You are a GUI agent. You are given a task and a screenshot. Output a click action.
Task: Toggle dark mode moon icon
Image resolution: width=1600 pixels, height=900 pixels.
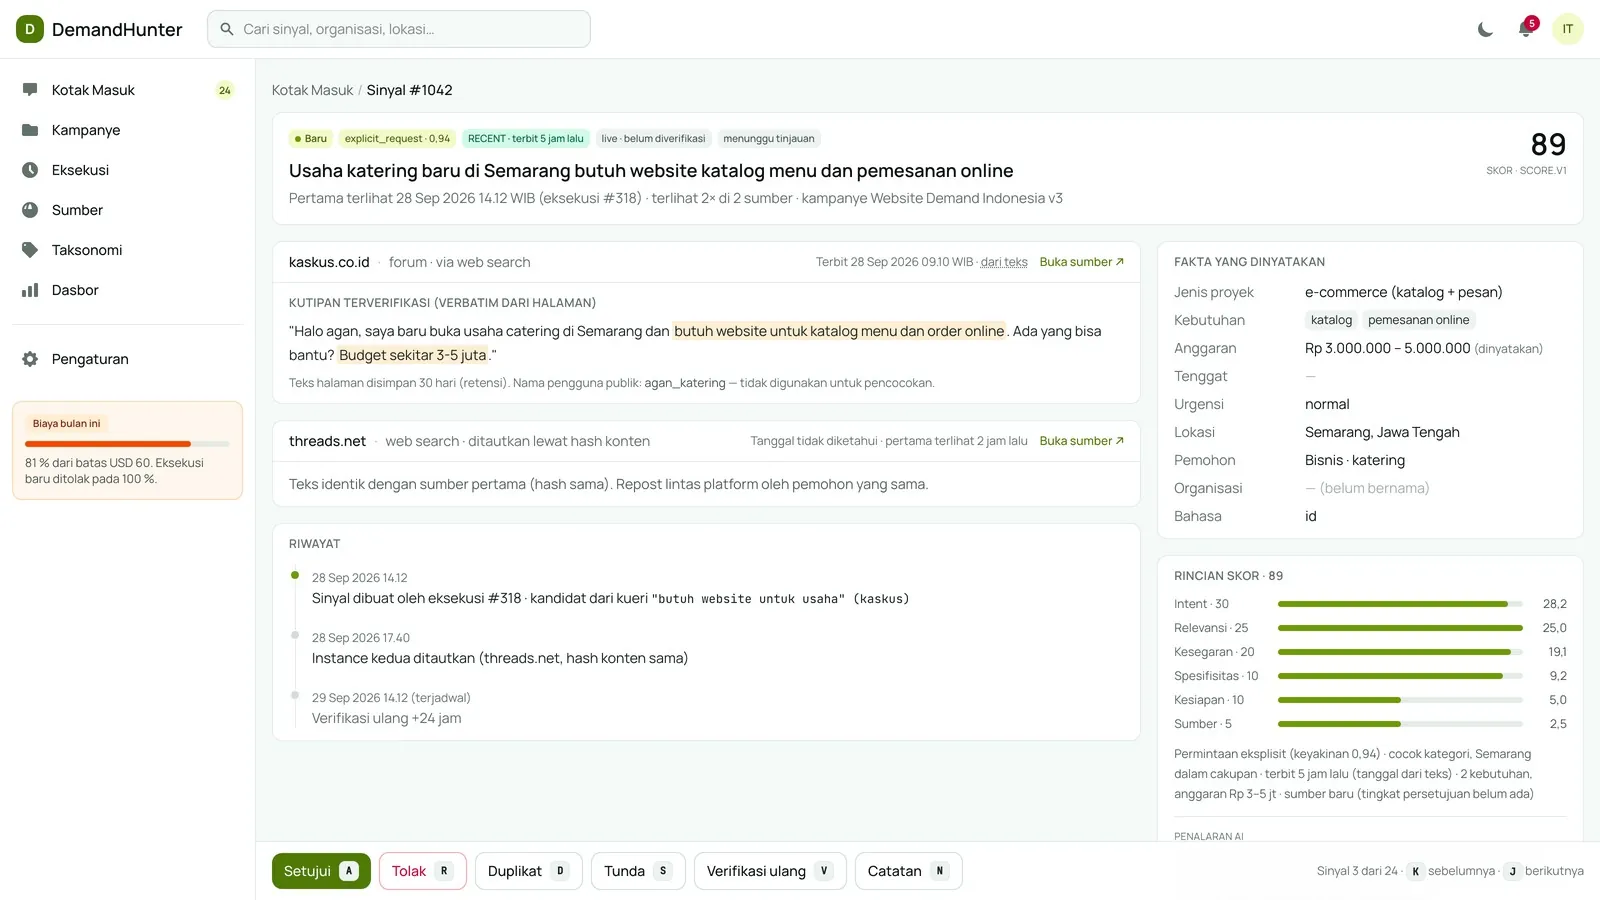(1485, 29)
